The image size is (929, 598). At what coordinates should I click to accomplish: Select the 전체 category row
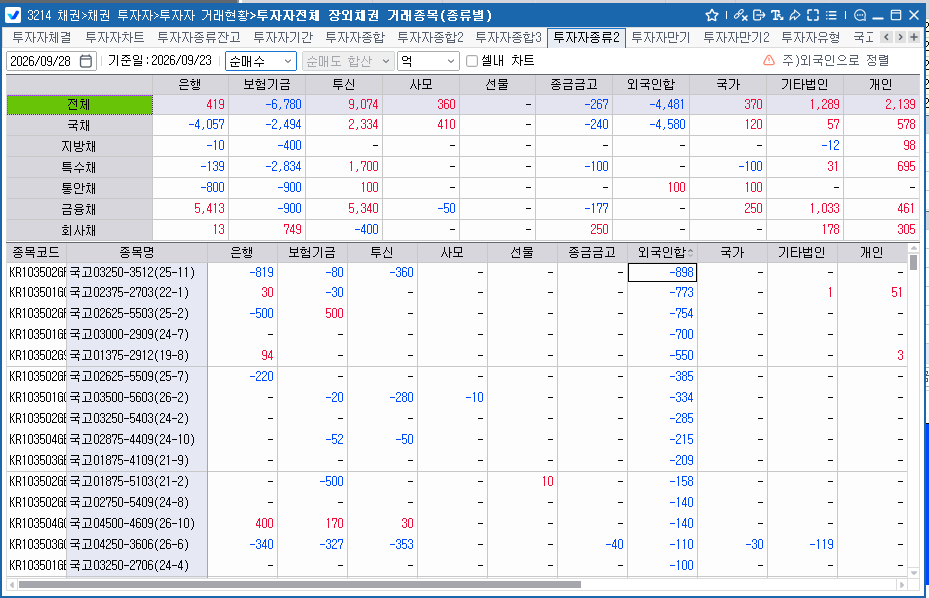(x=79, y=104)
